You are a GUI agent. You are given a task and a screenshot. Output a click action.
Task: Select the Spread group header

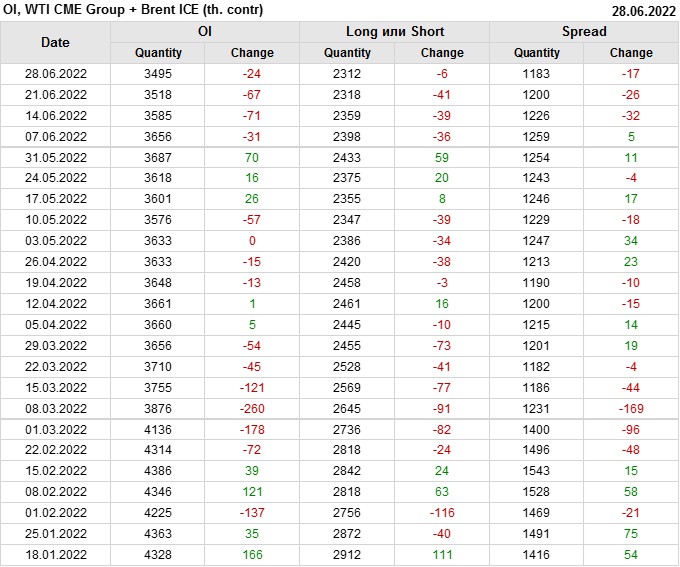click(x=584, y=32)
